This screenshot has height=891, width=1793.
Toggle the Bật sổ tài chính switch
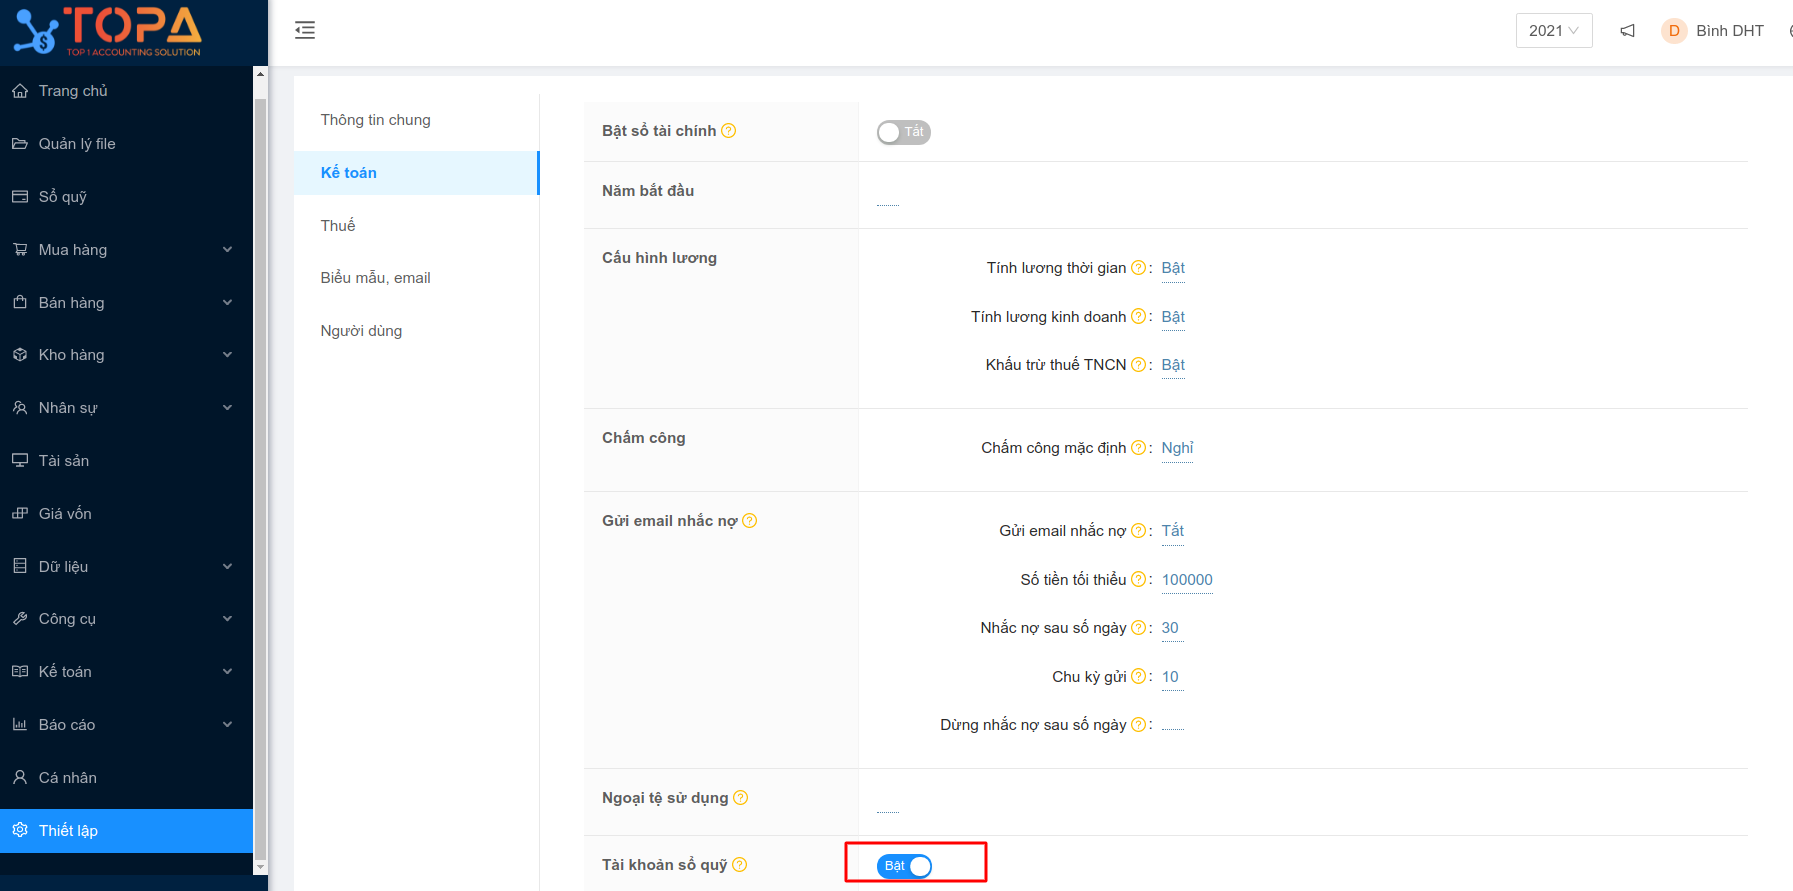point(904,132)
